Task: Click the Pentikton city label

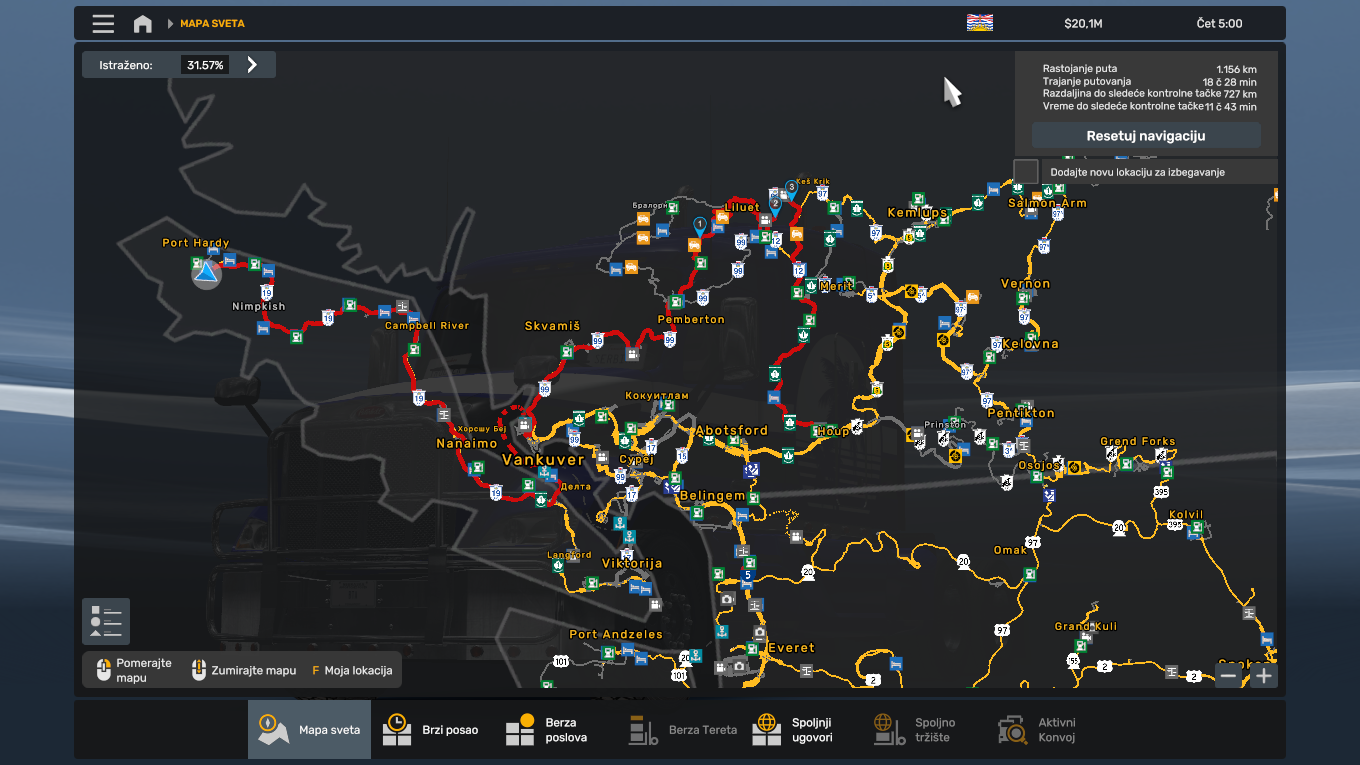Action: (x=1021, y=413)
